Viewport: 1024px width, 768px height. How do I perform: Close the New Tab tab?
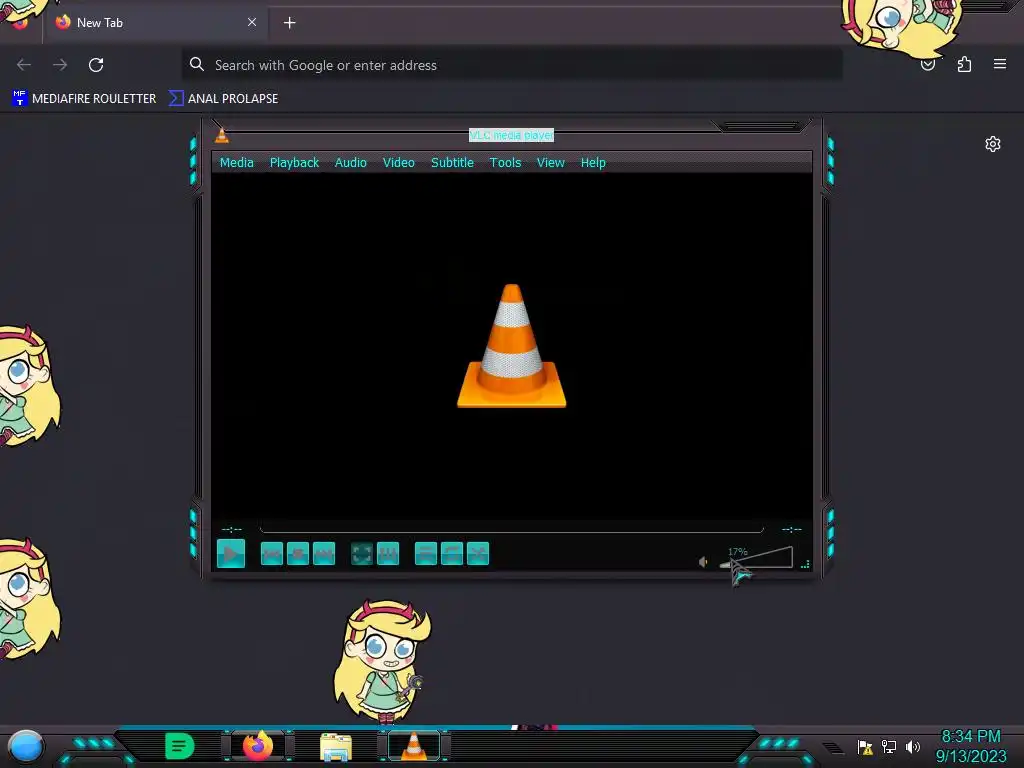(x=252, y=22)
